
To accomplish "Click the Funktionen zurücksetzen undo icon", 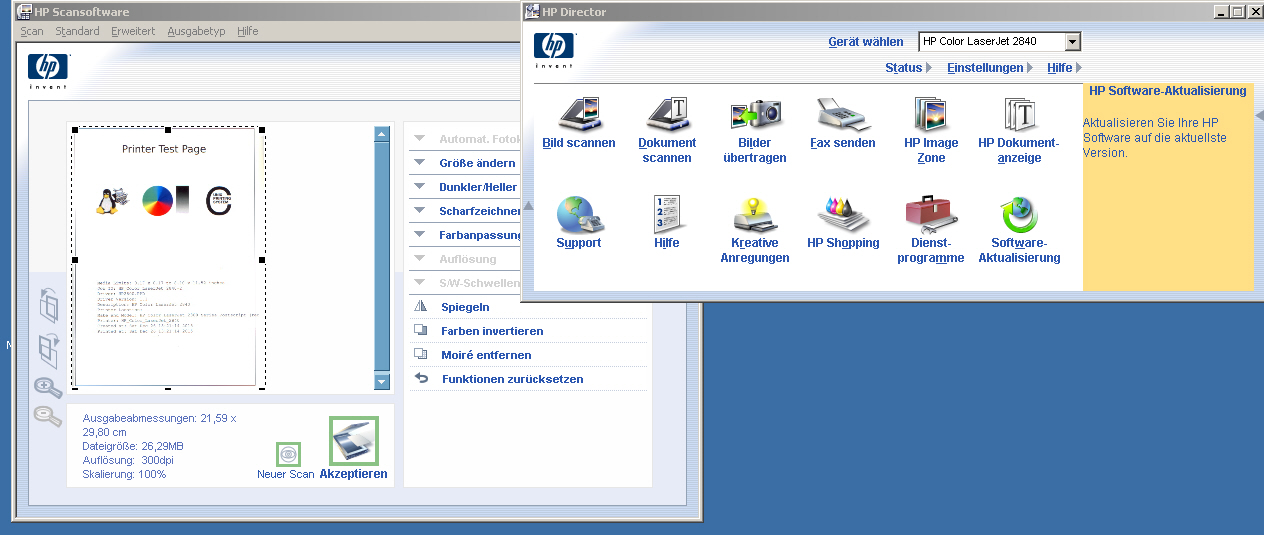I will click(421, 379).
